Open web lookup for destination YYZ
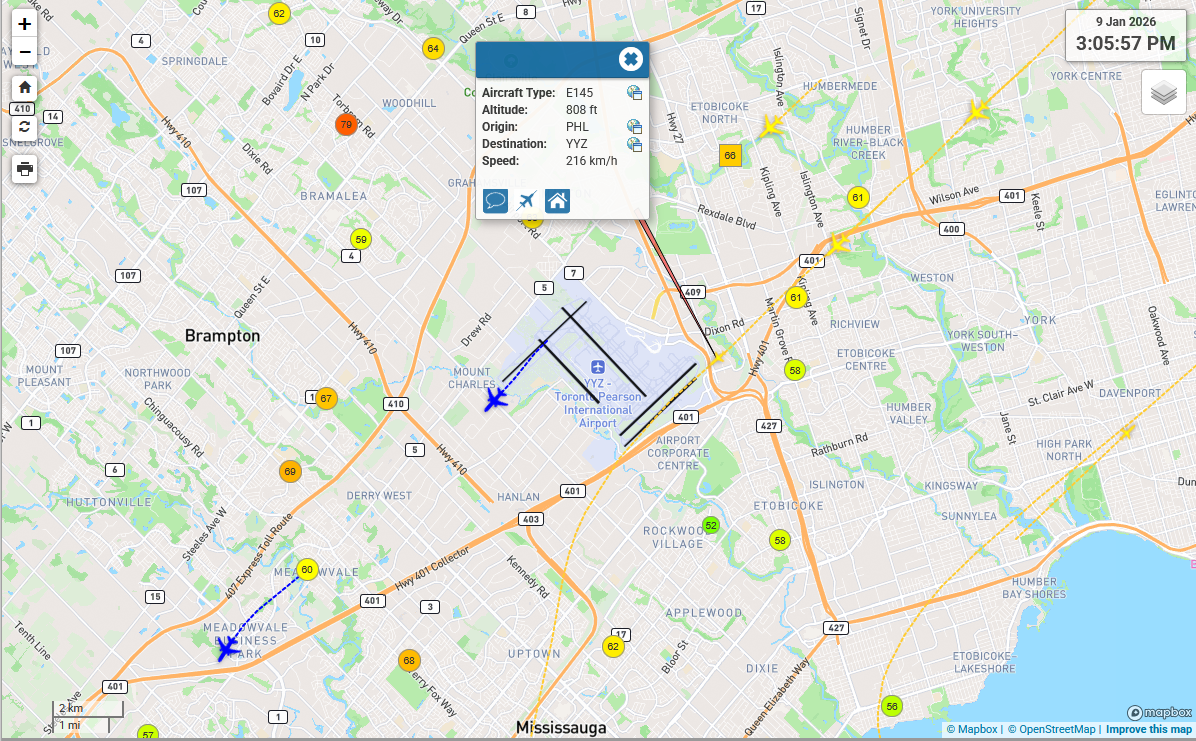The height and width of the screenshot is (741, 1196). click(x=634, y=144)
